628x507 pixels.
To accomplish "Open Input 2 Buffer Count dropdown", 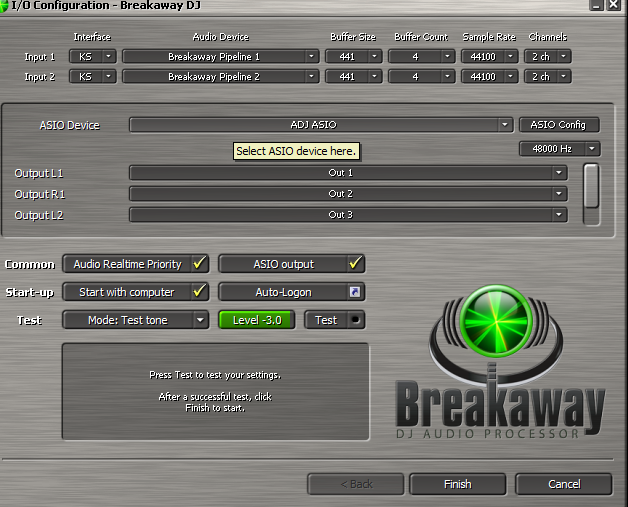I will point(421,76).
